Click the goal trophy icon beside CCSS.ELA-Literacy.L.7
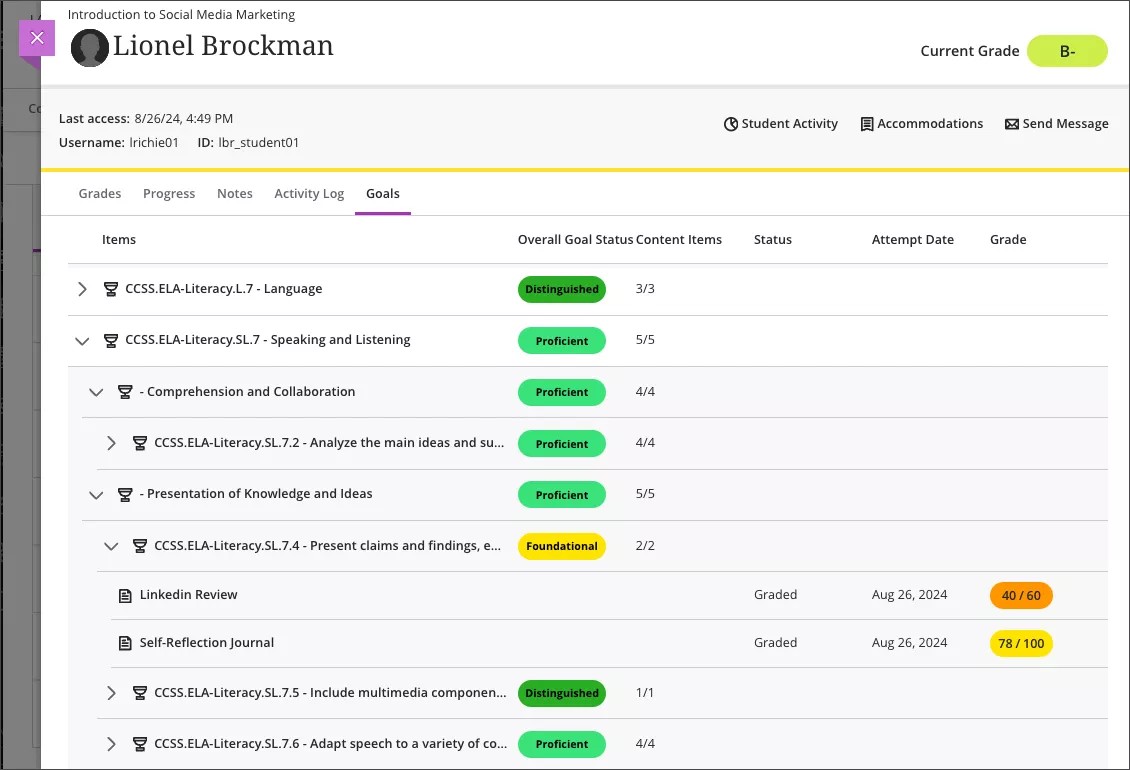The width and height of the screenshot is (1130, 770). [111, 289]
